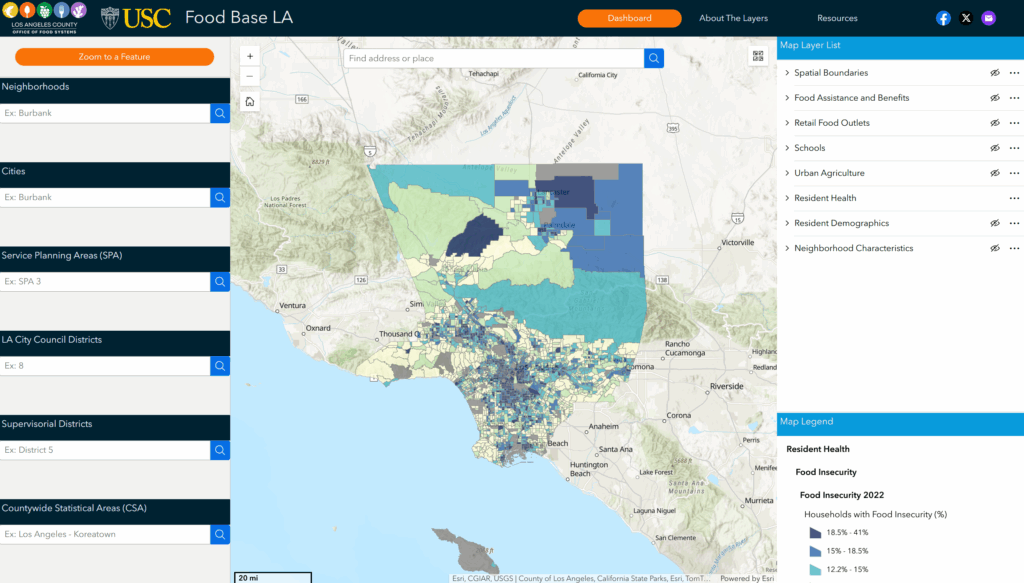Select the Dashboard button in header
The height and width of the screenshot is (583, 1024).
click(629, 18)
